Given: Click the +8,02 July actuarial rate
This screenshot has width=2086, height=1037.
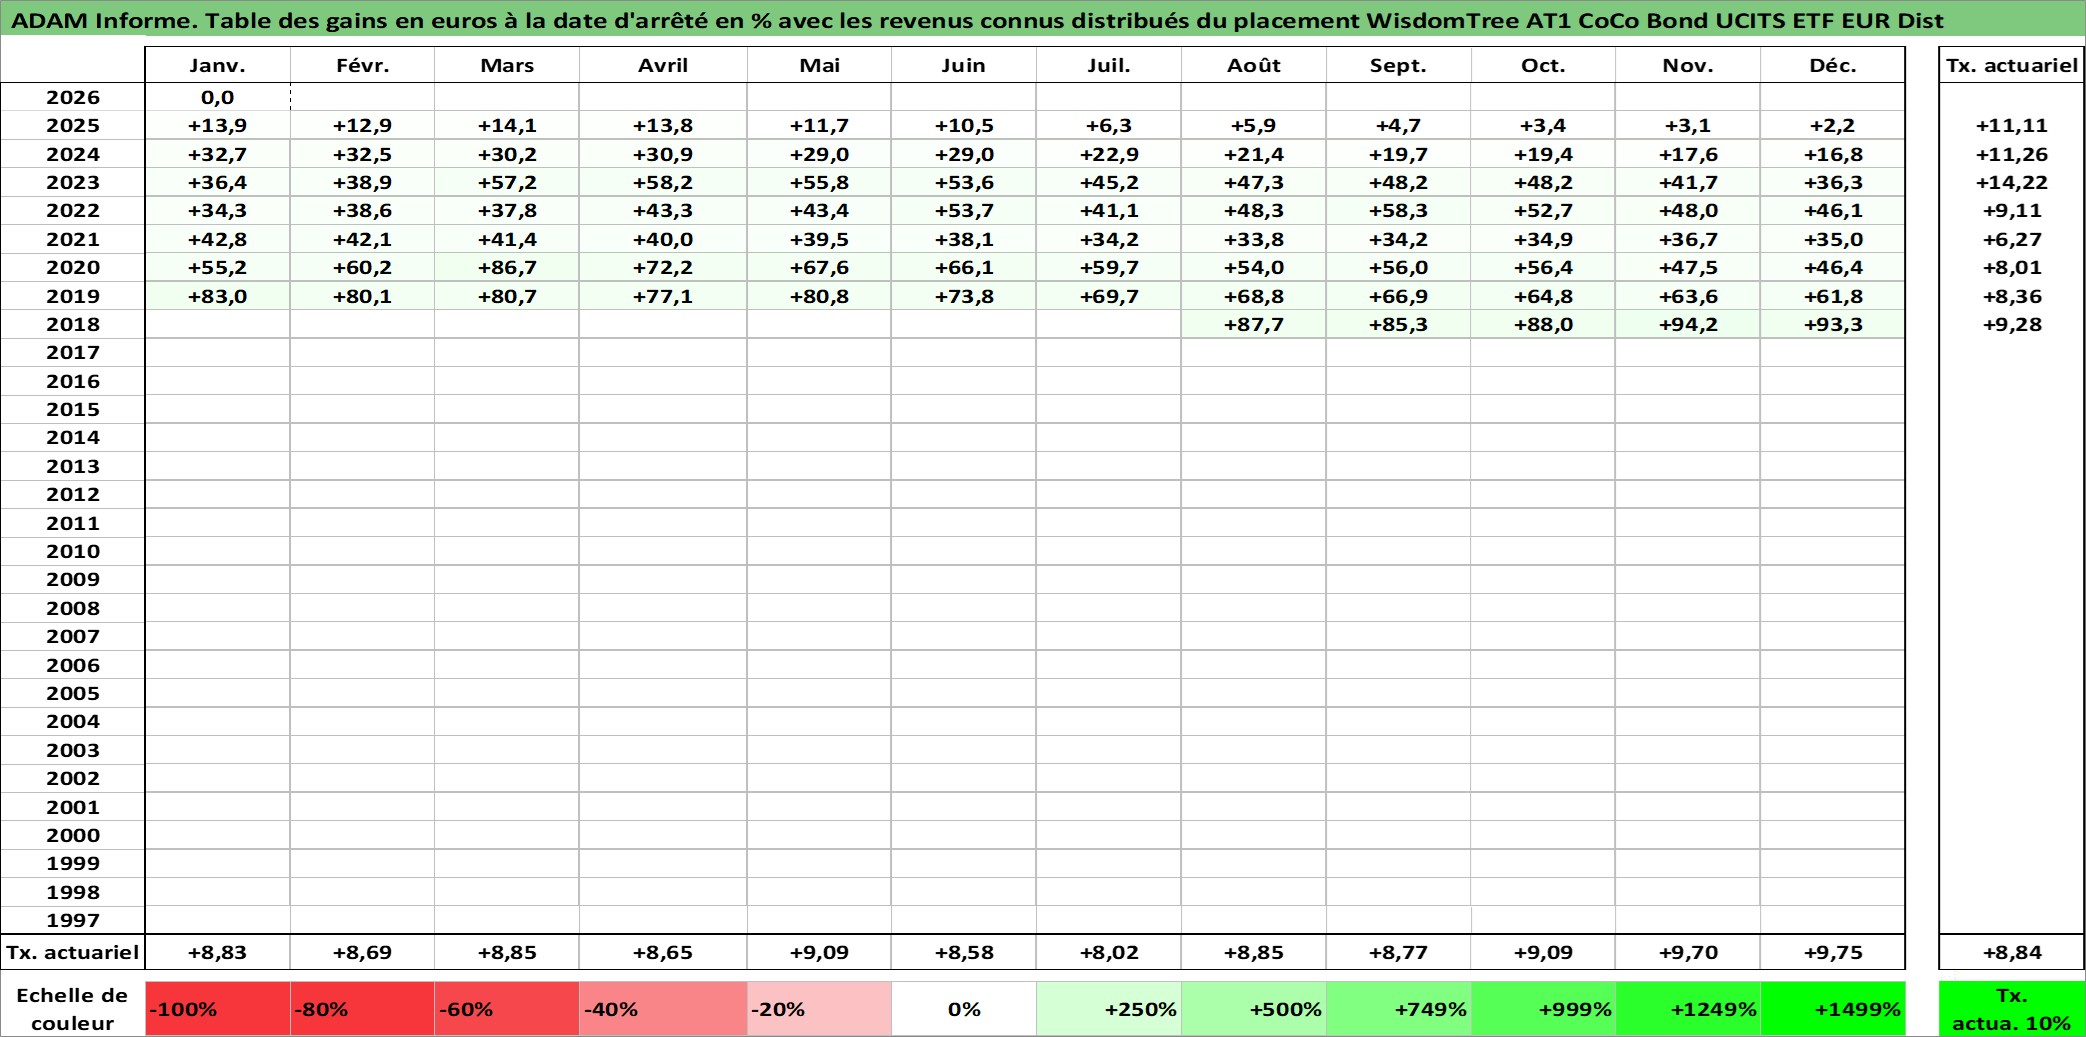Looking at the screenshot, I should point(1109,952).
